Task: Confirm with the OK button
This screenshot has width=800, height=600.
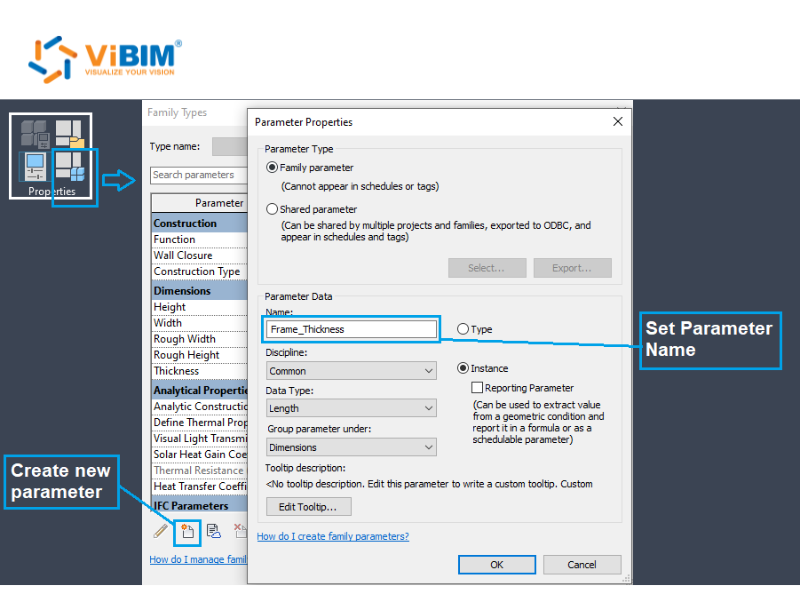Action: click(496, 564)
